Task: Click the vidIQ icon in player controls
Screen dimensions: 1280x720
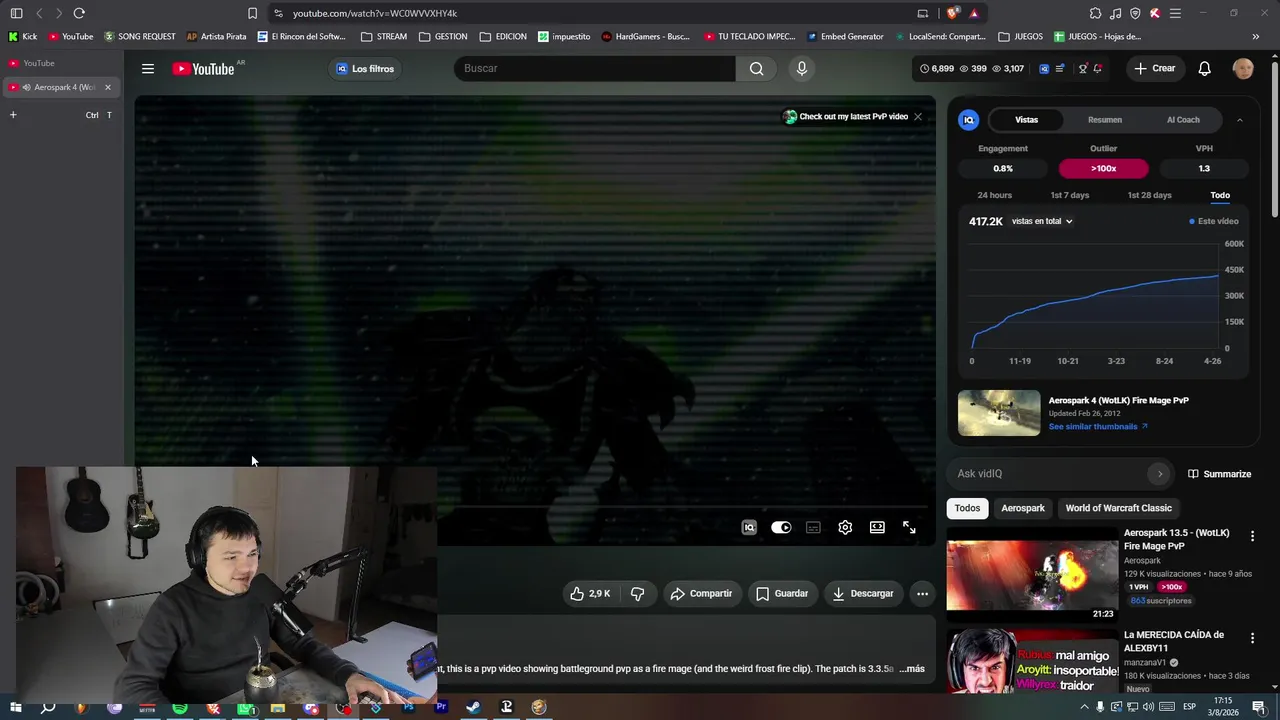Action: 749,528
